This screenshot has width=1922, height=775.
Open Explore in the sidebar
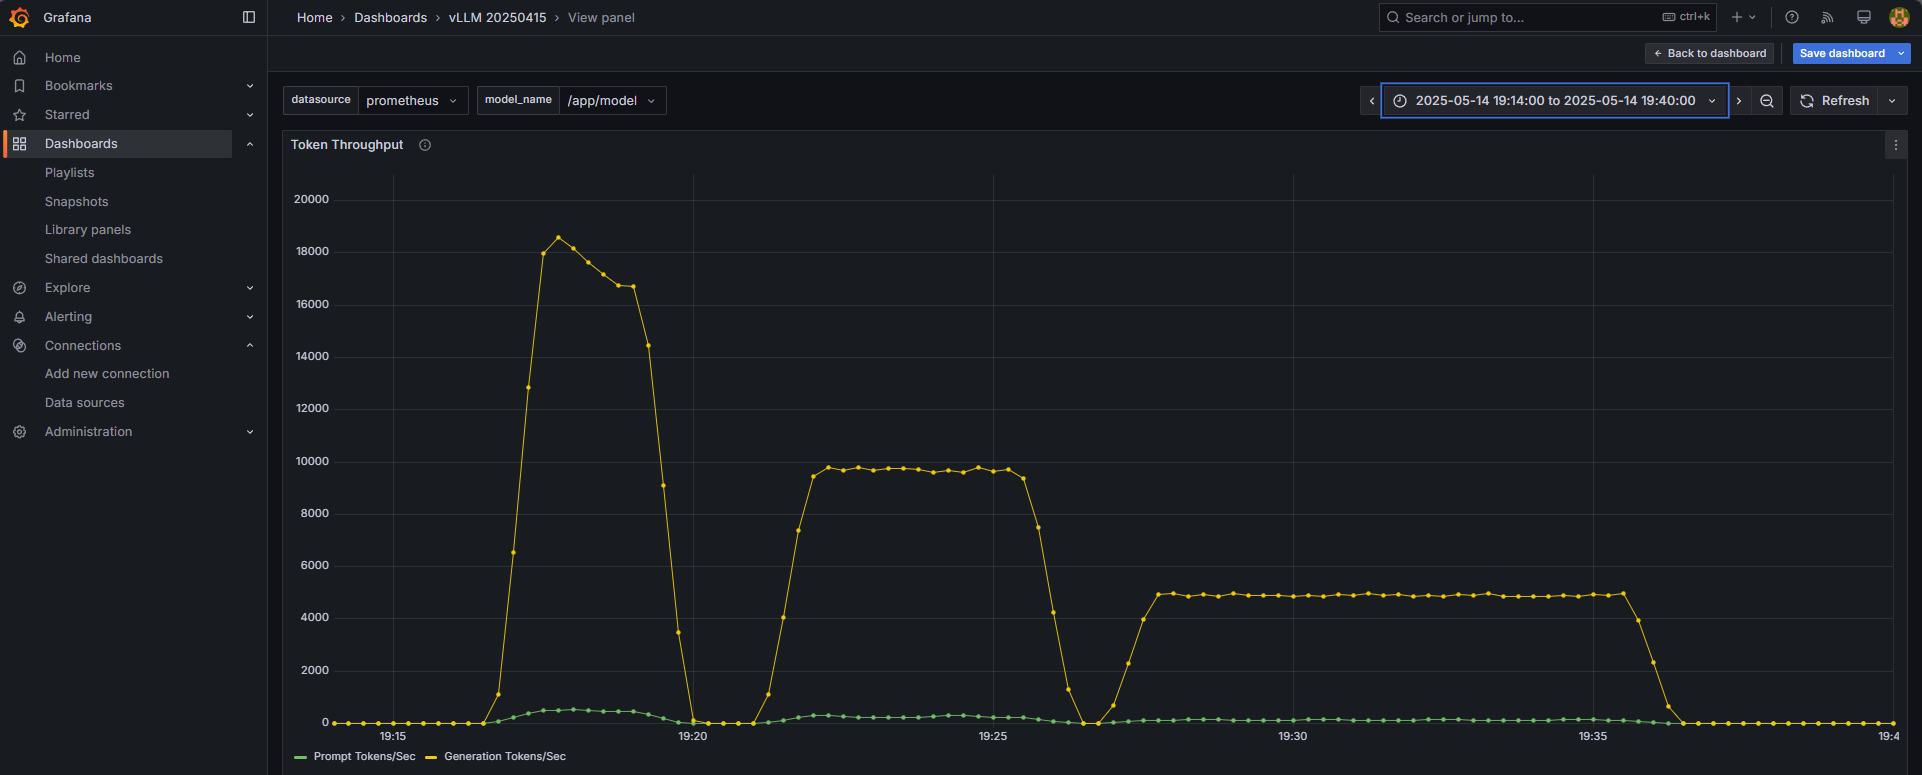(x=67, y=288)
